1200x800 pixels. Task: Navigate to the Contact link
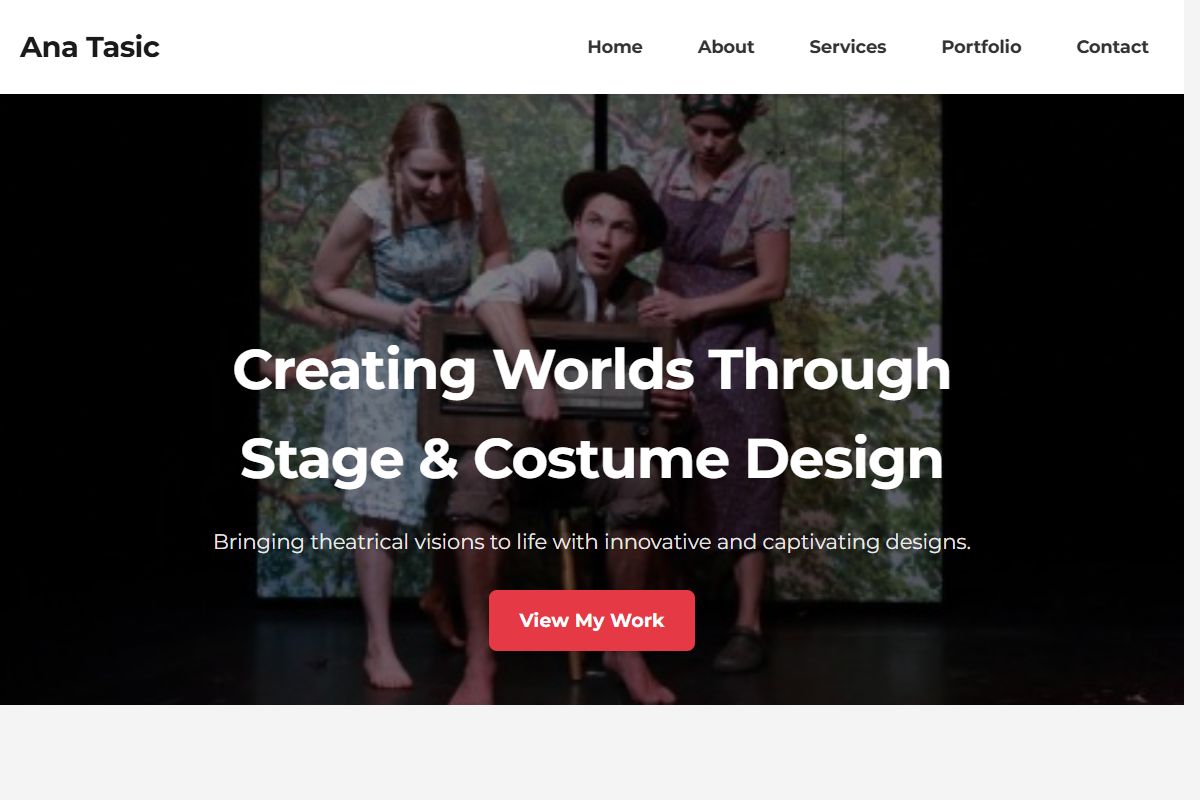[x=1111, y=47]
